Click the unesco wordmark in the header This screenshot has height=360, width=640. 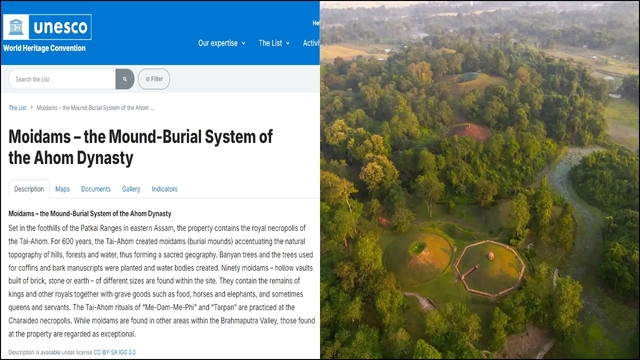pyautogui.click(x=60, y=27)
